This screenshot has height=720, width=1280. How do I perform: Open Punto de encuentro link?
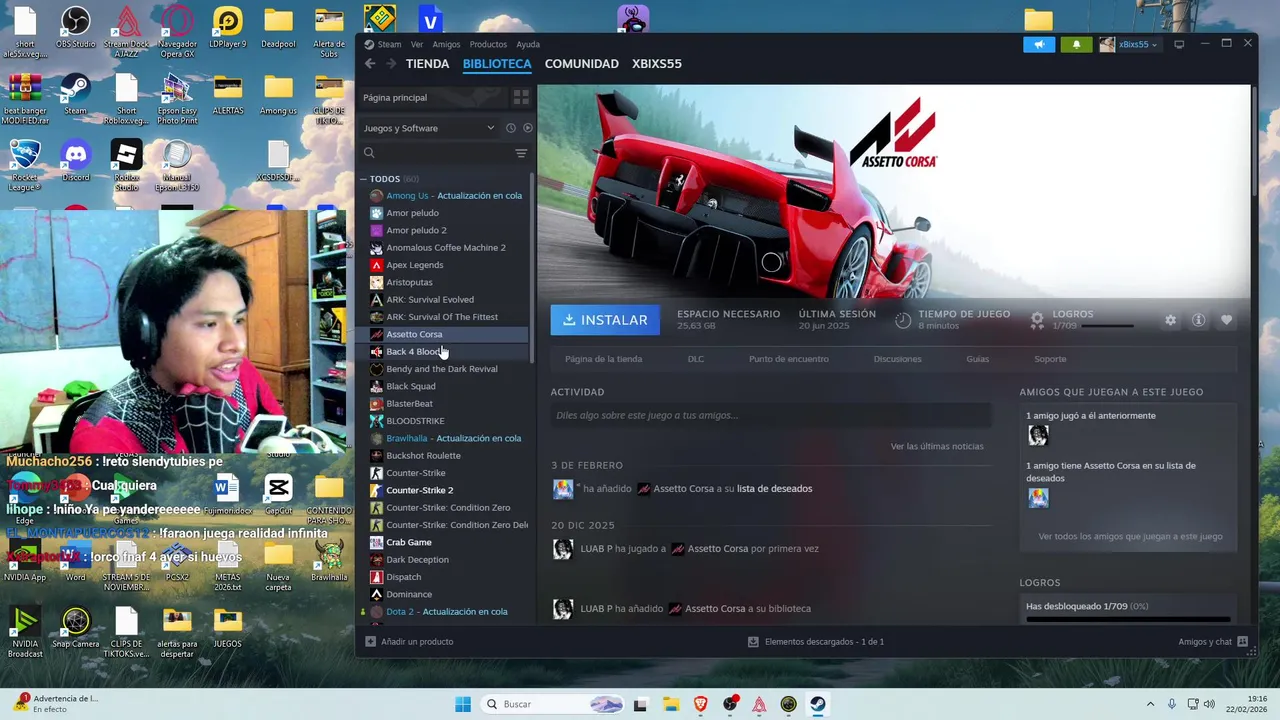point(789,359)
